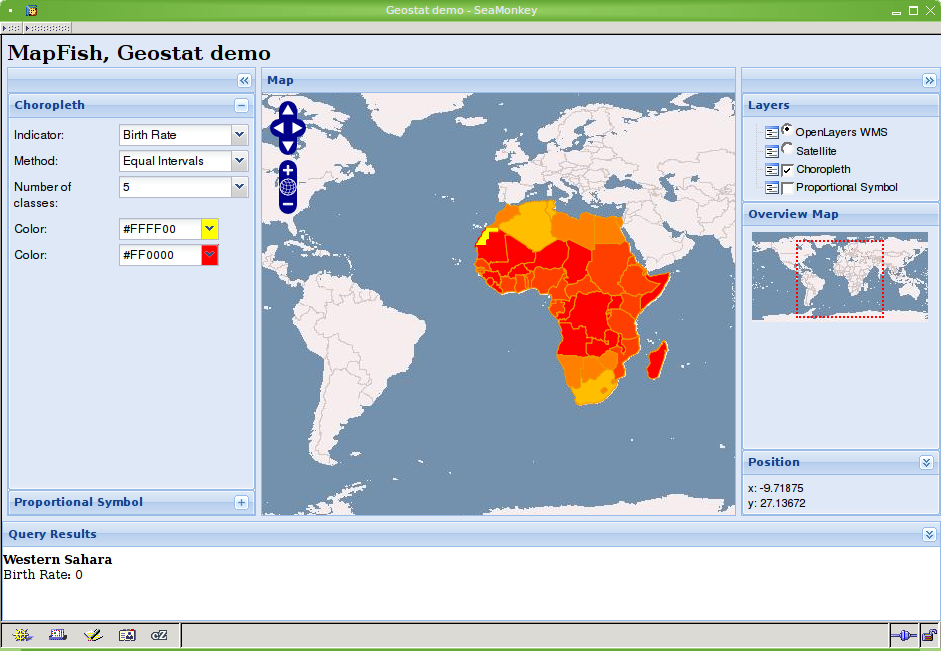Pan the map left with the west arrow

pos(277,128)
